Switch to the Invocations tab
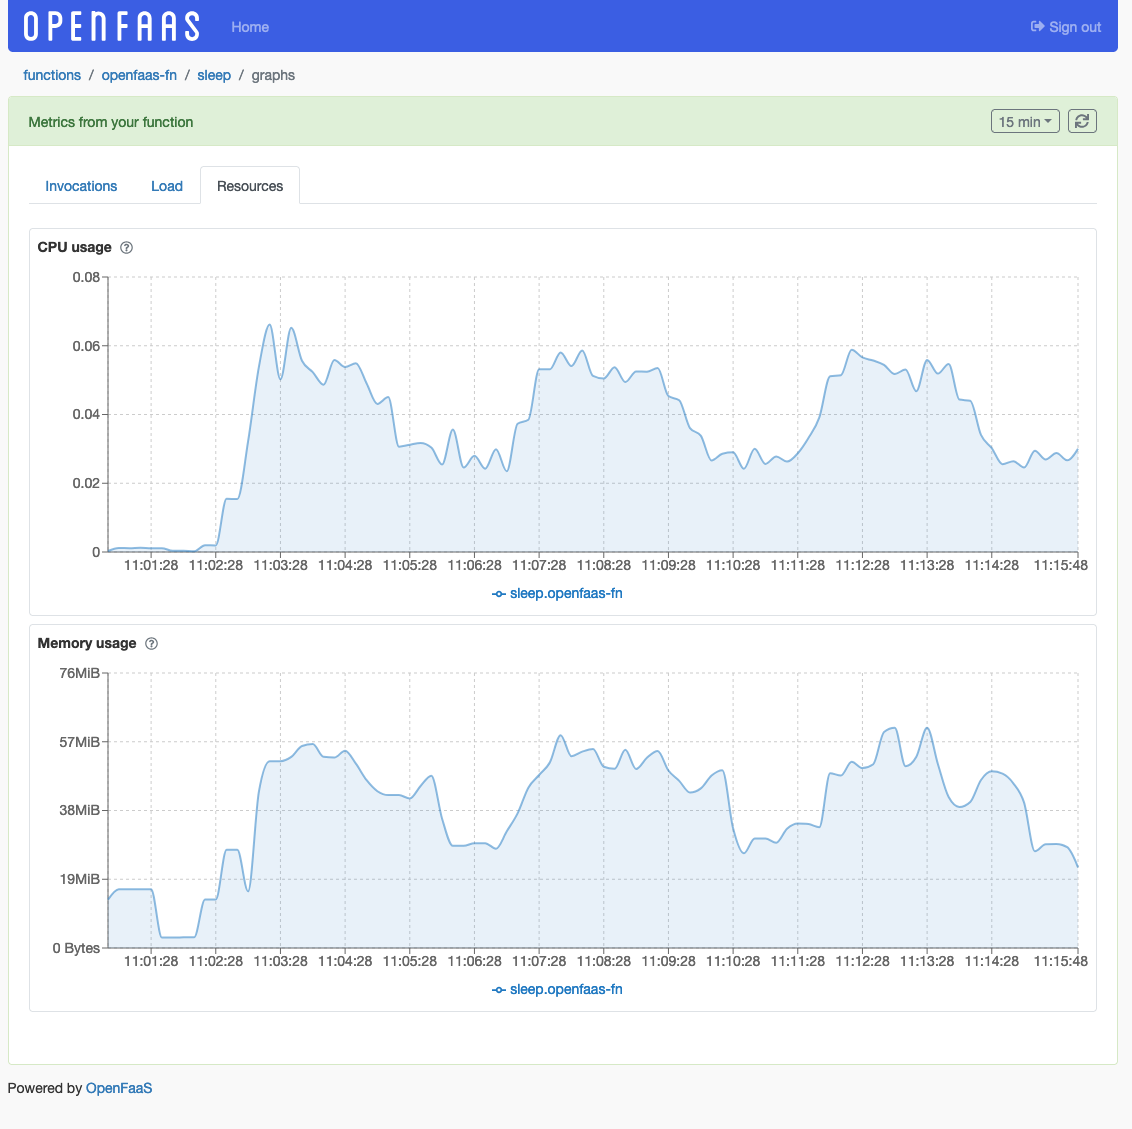This screenshot has width=1132, height=1129. click(x=81, y=186)
